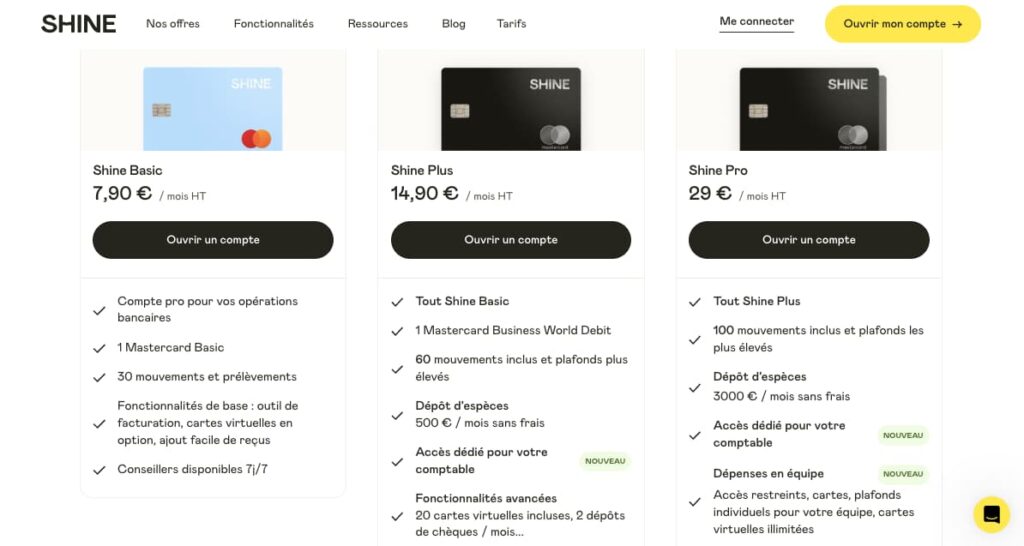Click the SHINE logo in header
This screenshot has height=546, width=1024.
click(78, 24)
